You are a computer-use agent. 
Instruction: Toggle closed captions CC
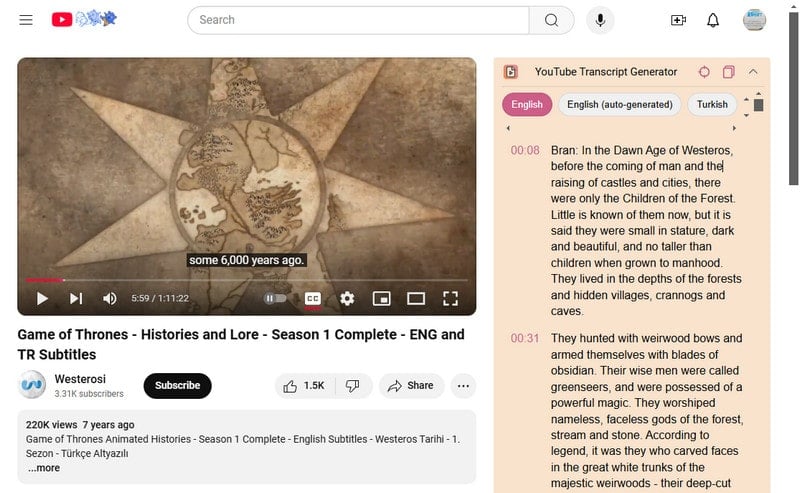point(313,299)
